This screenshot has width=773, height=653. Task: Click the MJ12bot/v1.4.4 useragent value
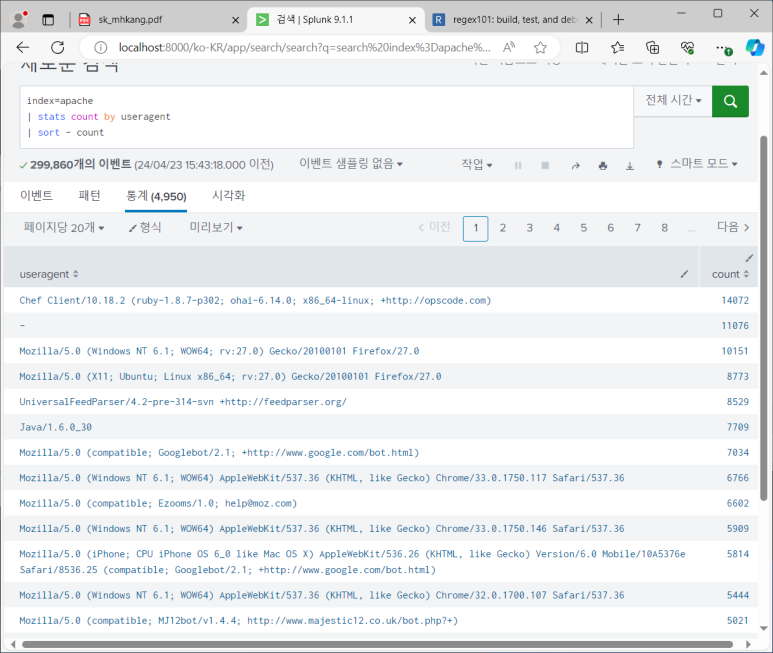(239, 621)
